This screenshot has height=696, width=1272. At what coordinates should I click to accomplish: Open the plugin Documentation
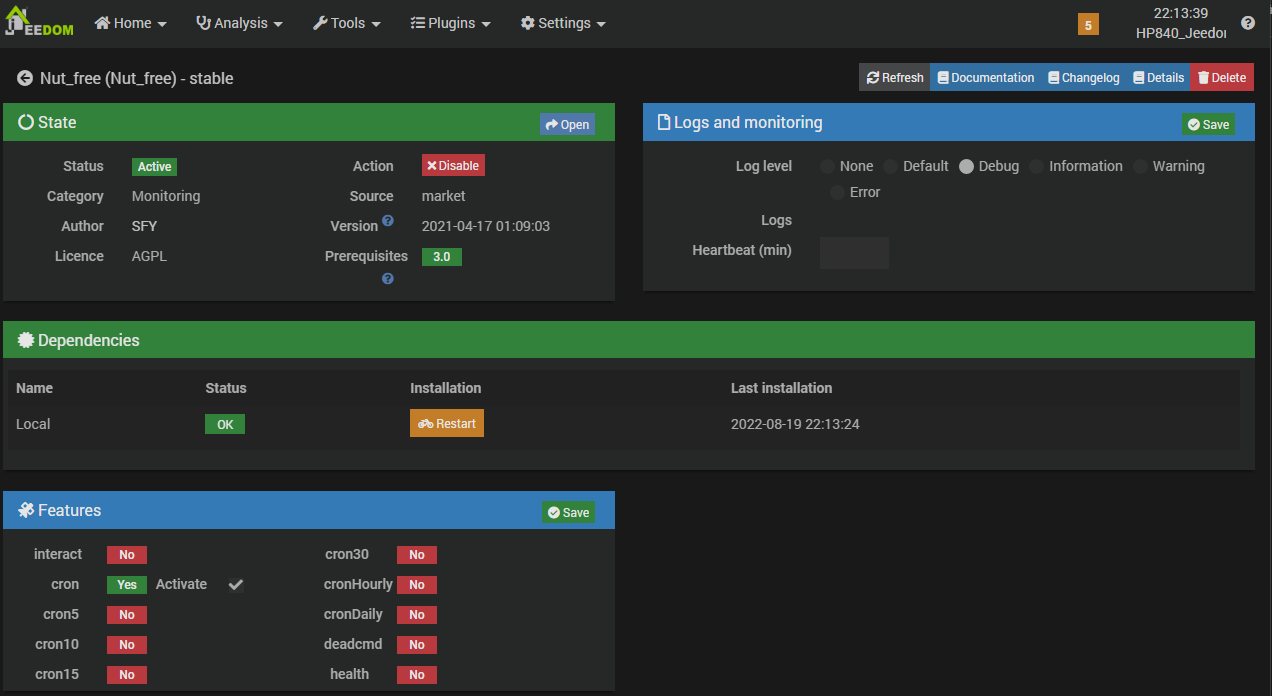(x=986, y=78)
